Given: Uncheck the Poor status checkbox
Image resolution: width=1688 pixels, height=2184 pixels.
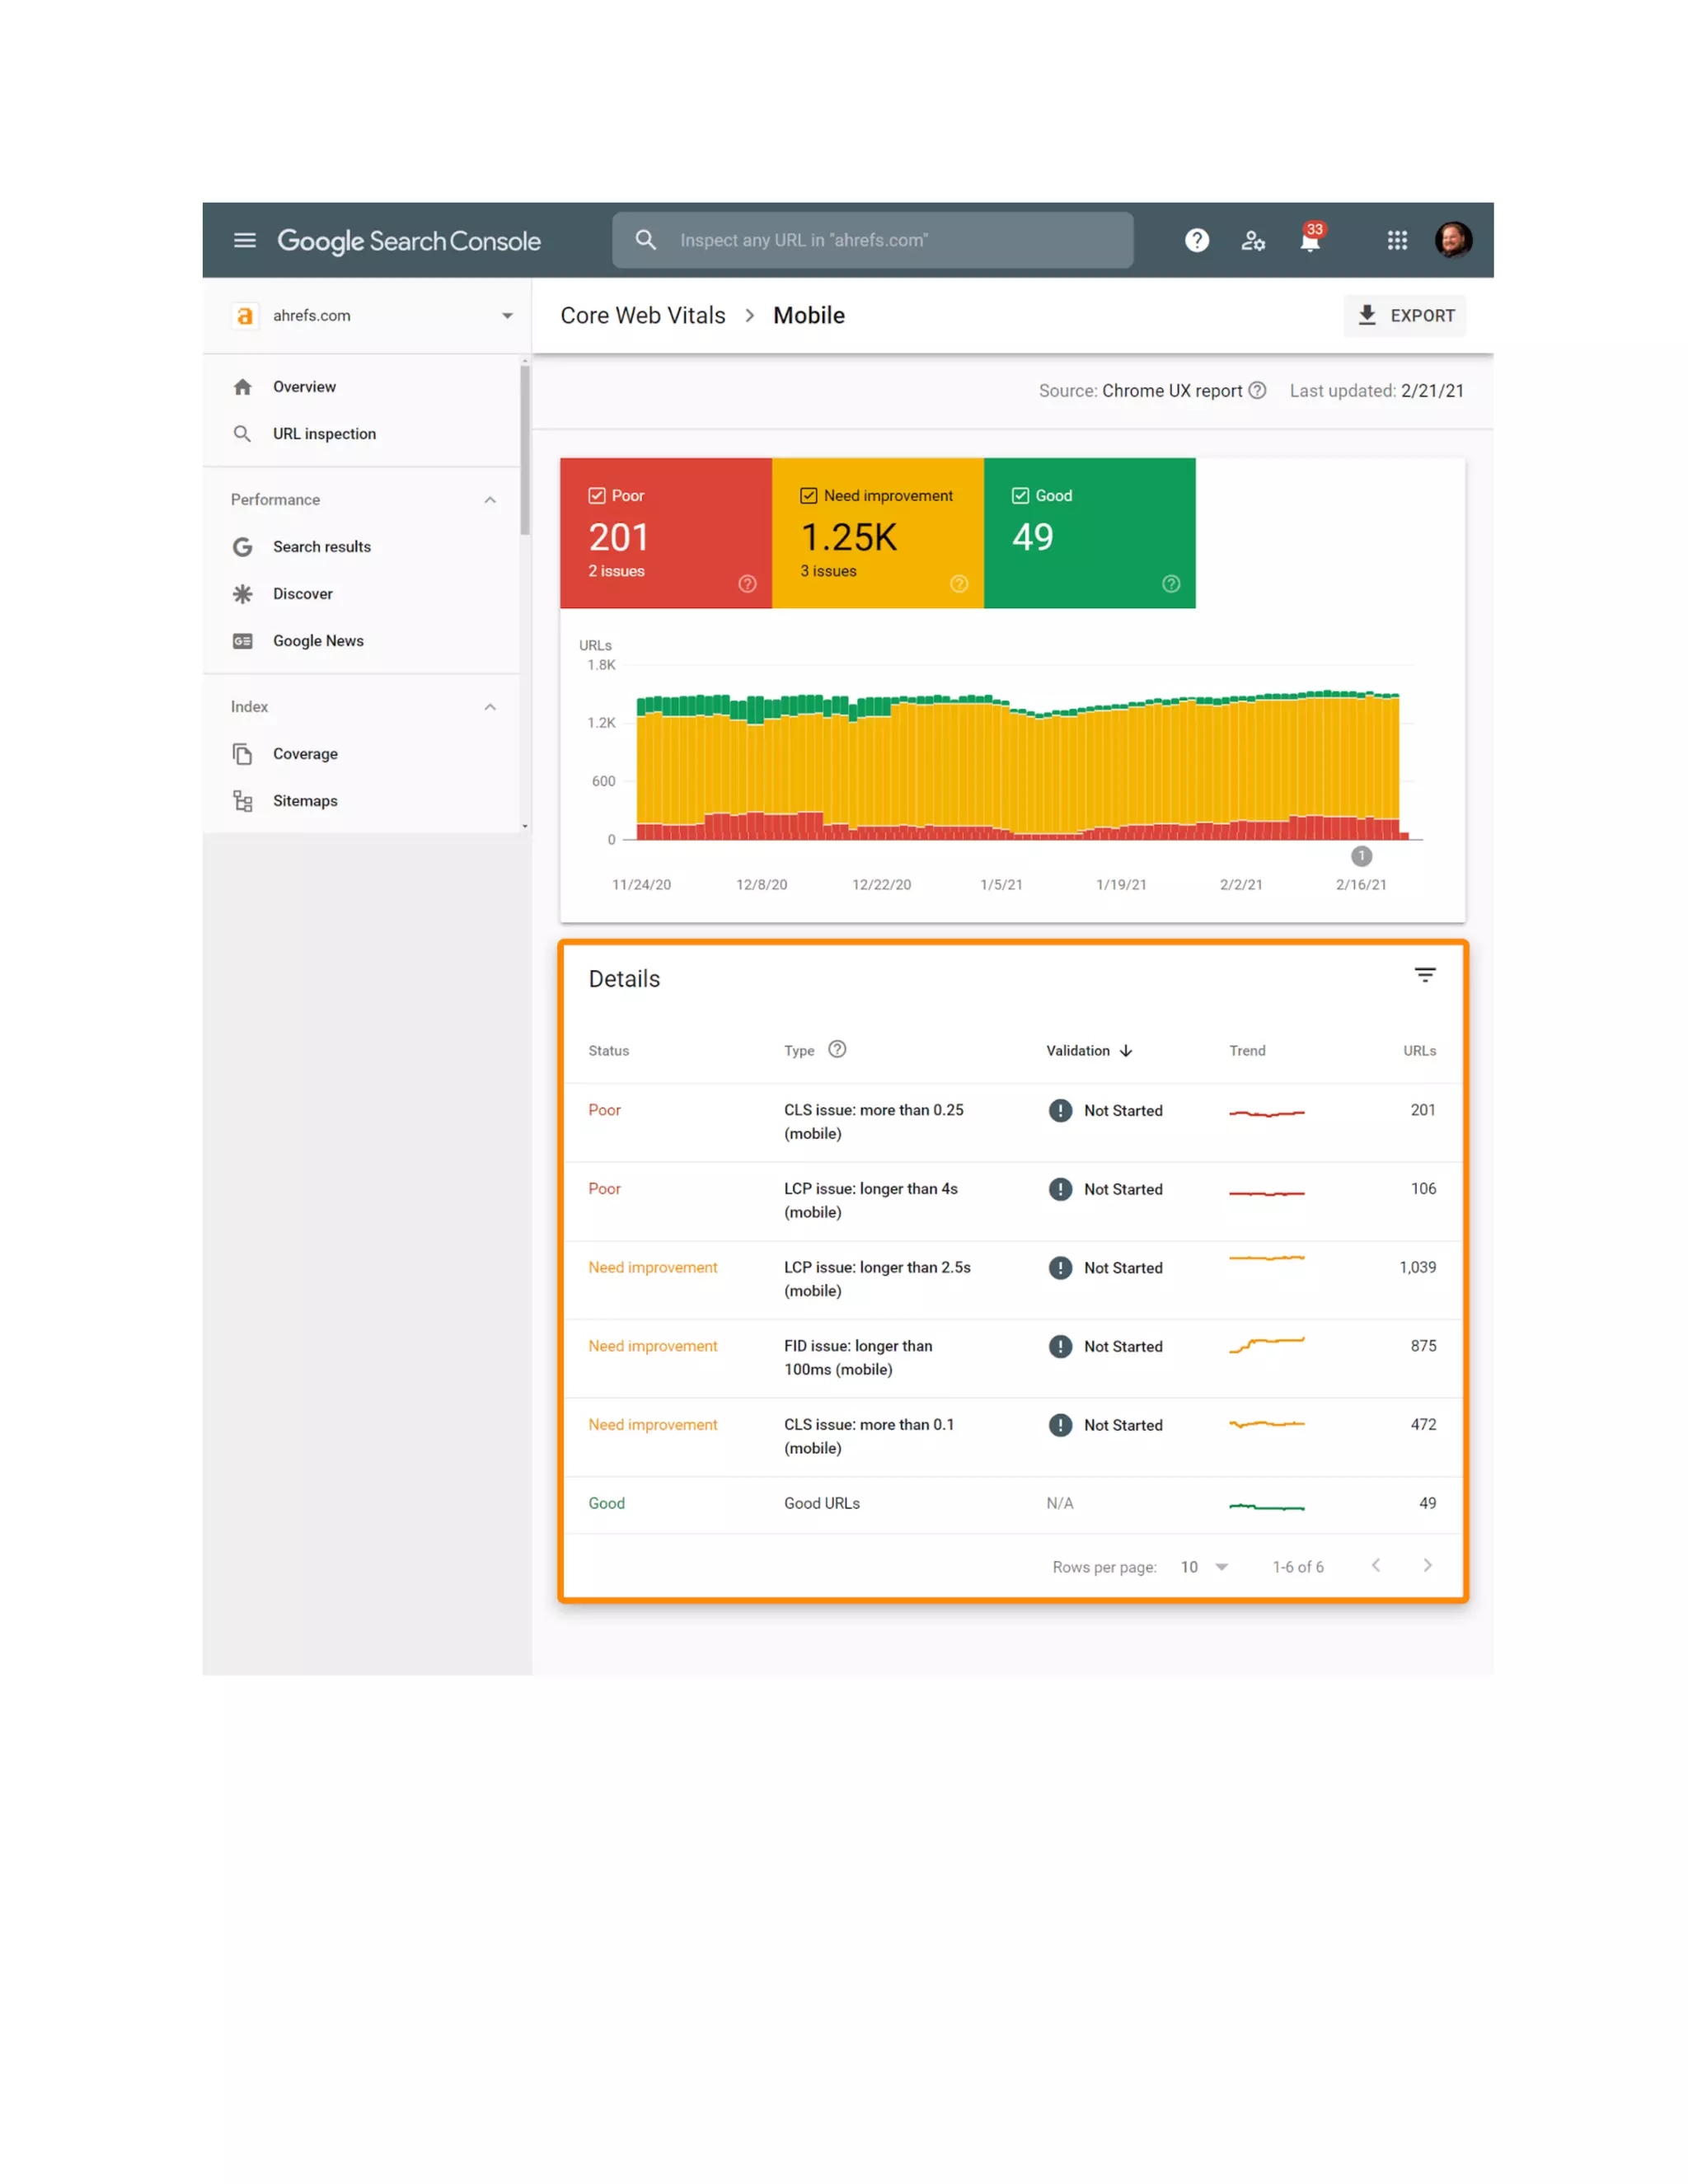Looking at the screenshot, I should (x=597, y=496).
